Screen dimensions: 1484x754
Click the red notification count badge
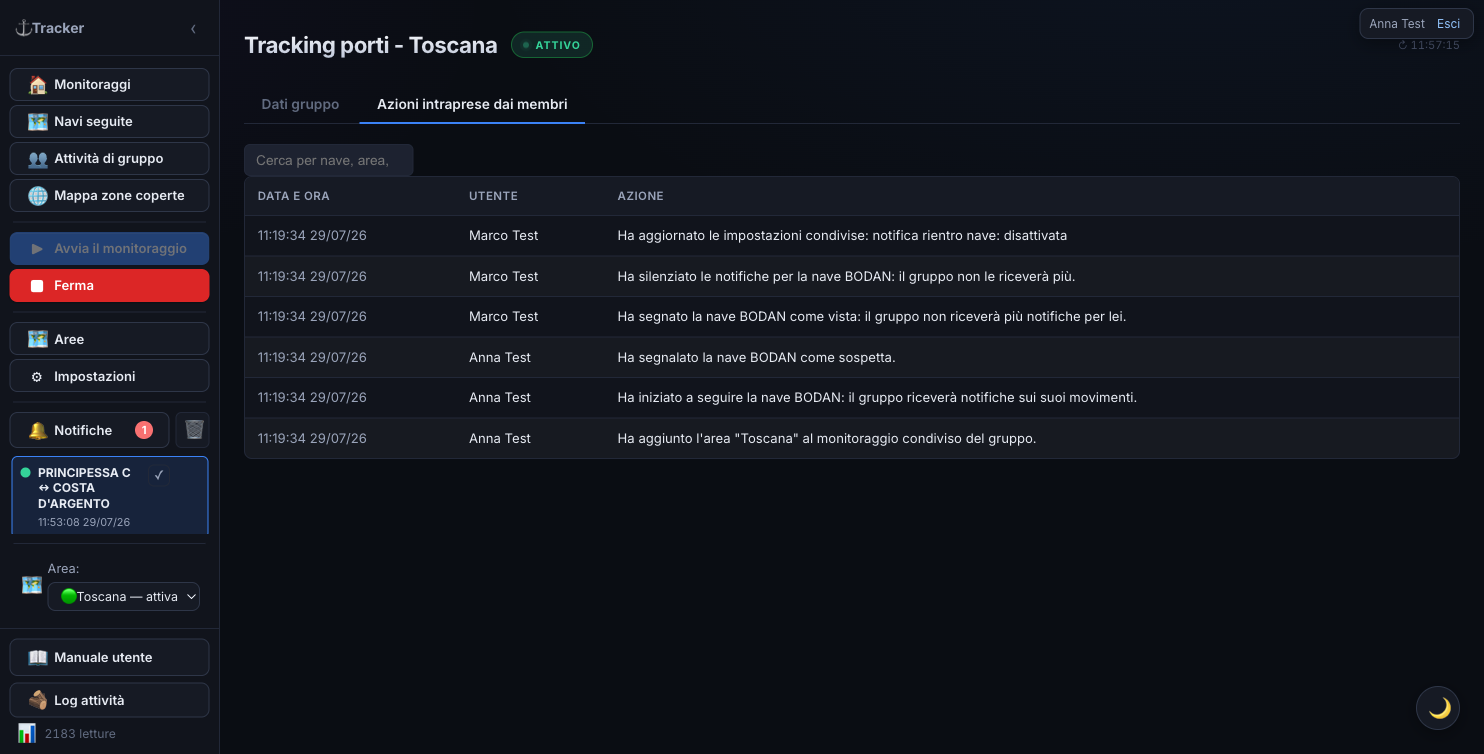[144, 430]
